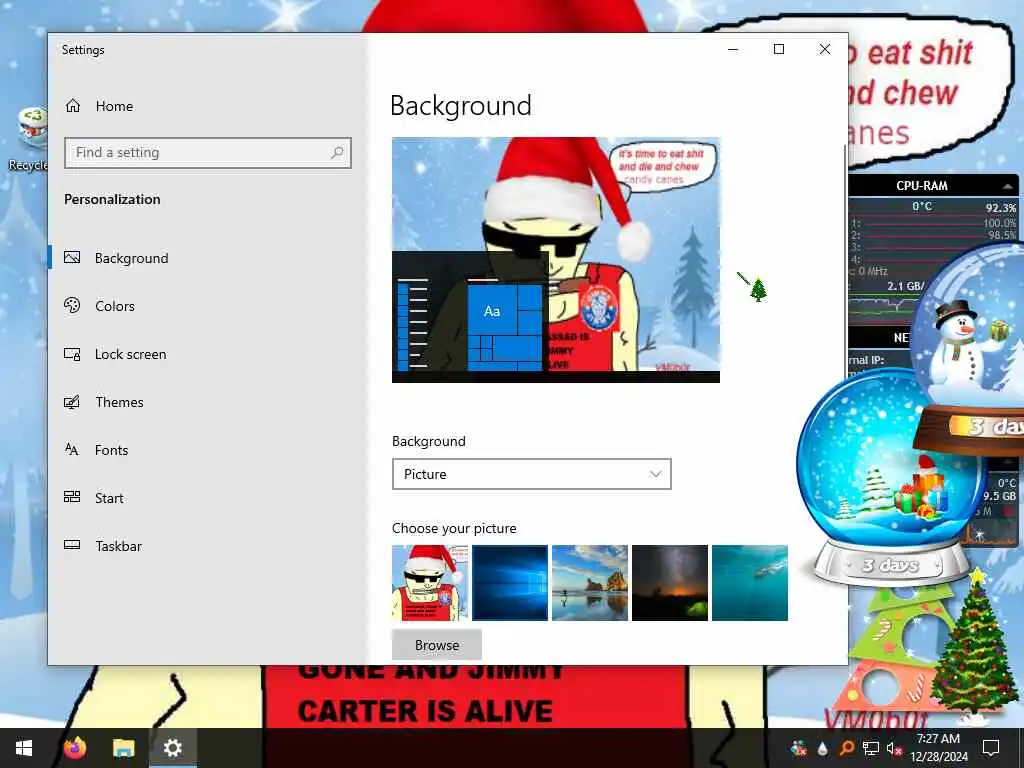Click the taskbar clock showing 7:27 AM

coord(938,748)
